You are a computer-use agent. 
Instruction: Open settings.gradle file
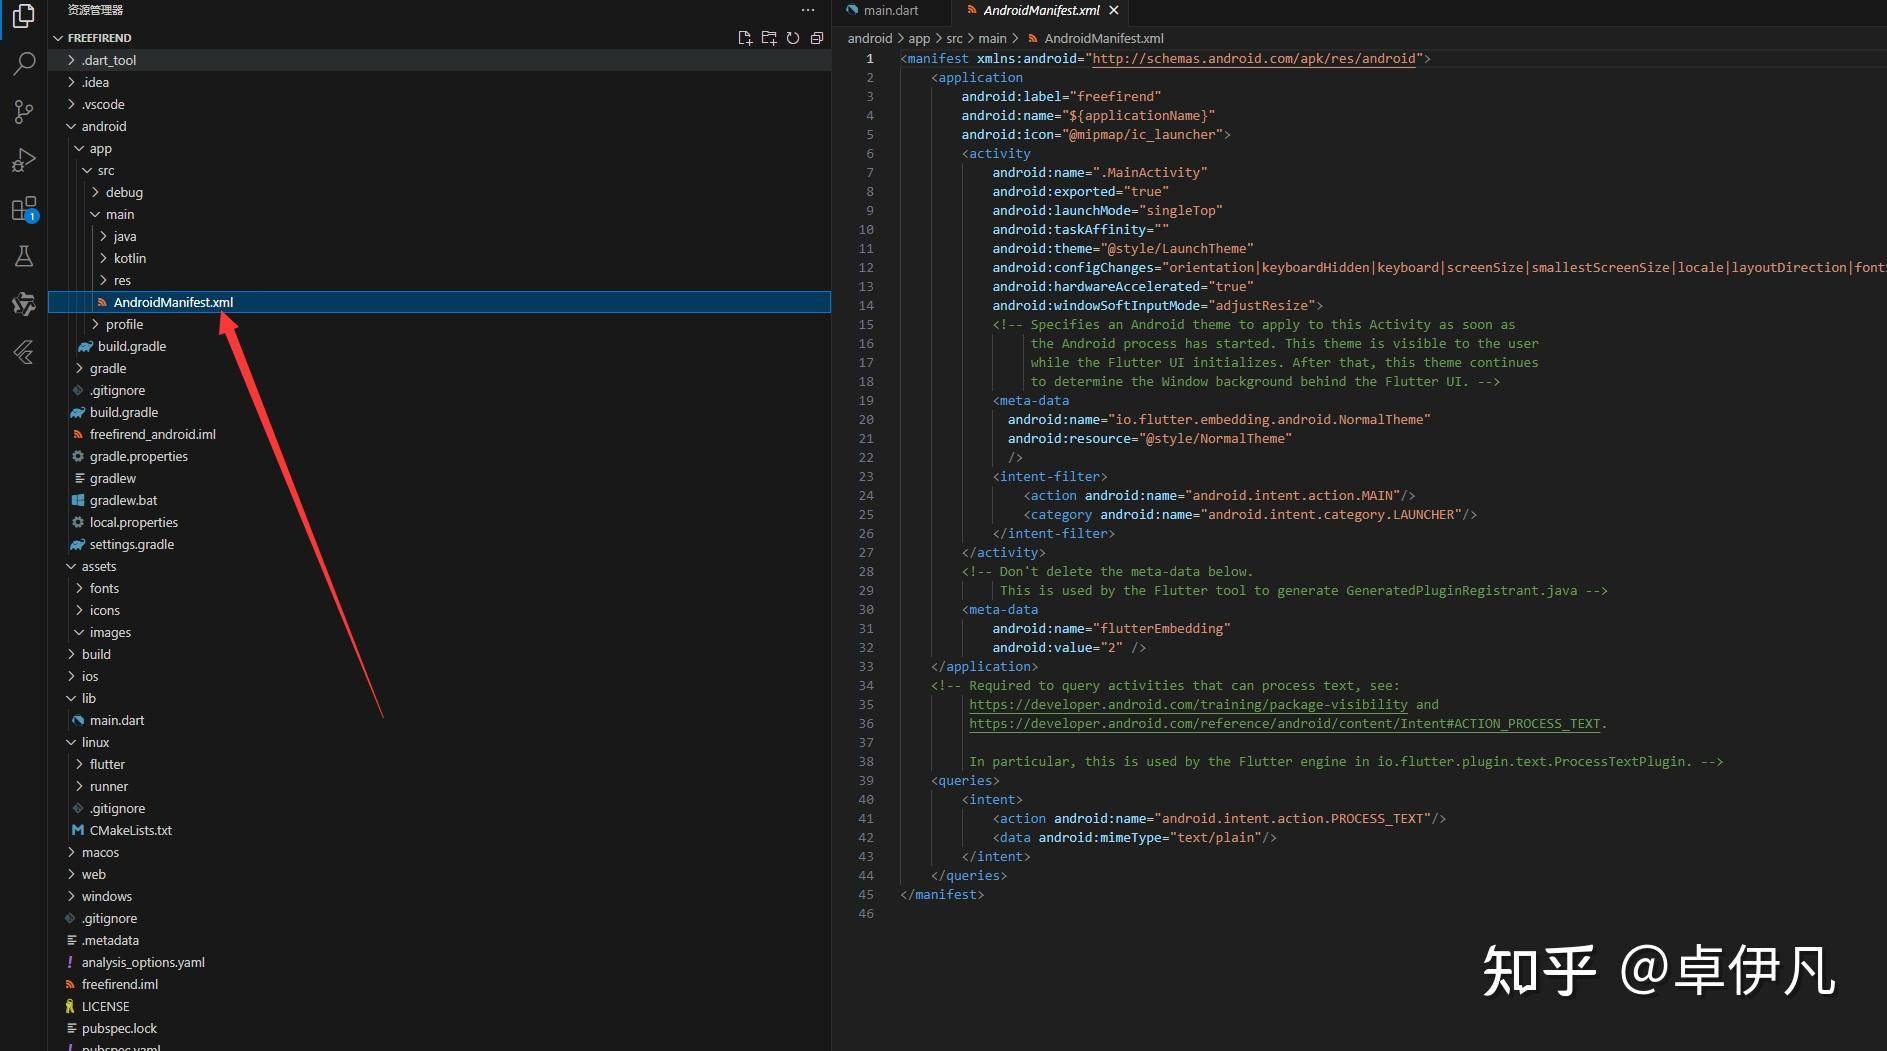[x=440, y=544]
